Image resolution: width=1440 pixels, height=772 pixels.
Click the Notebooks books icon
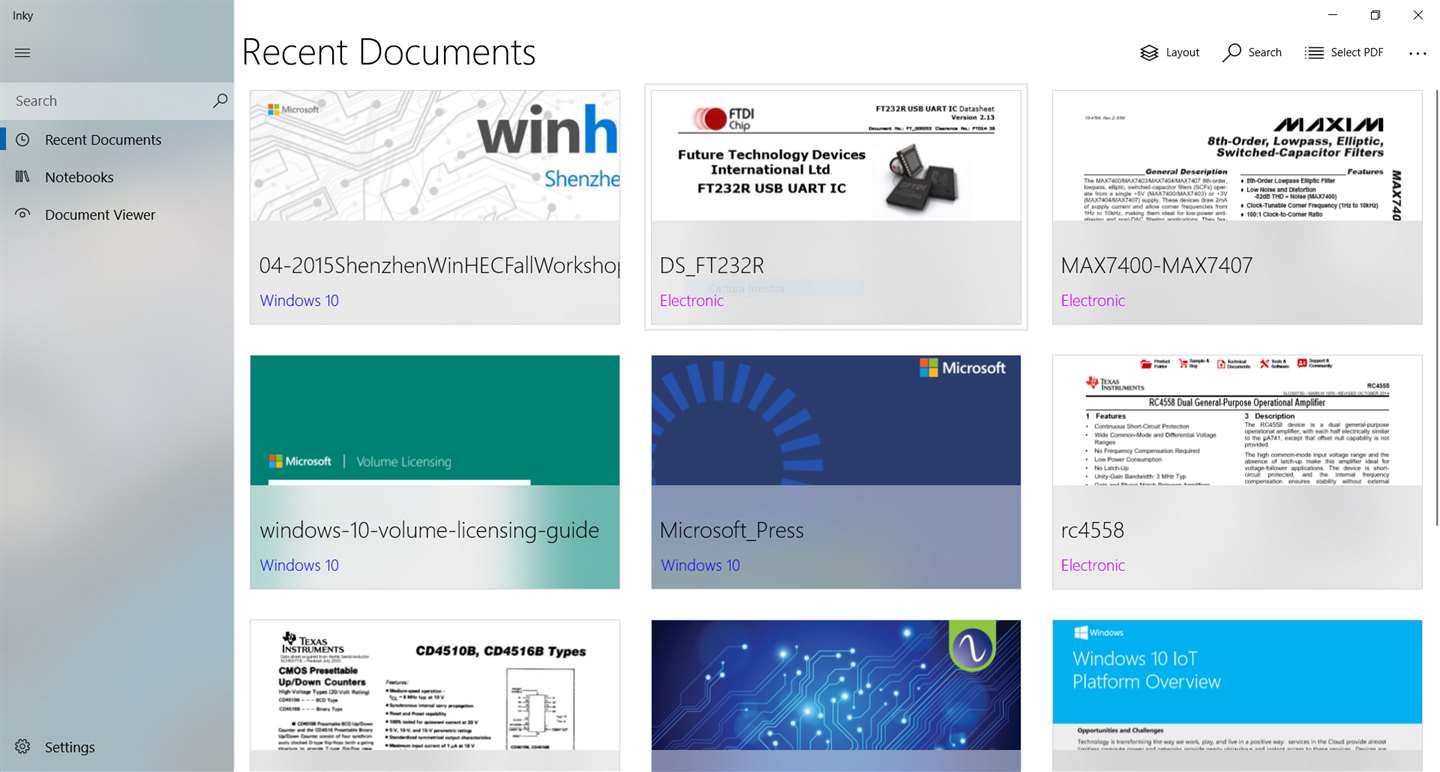click(22, 177)
